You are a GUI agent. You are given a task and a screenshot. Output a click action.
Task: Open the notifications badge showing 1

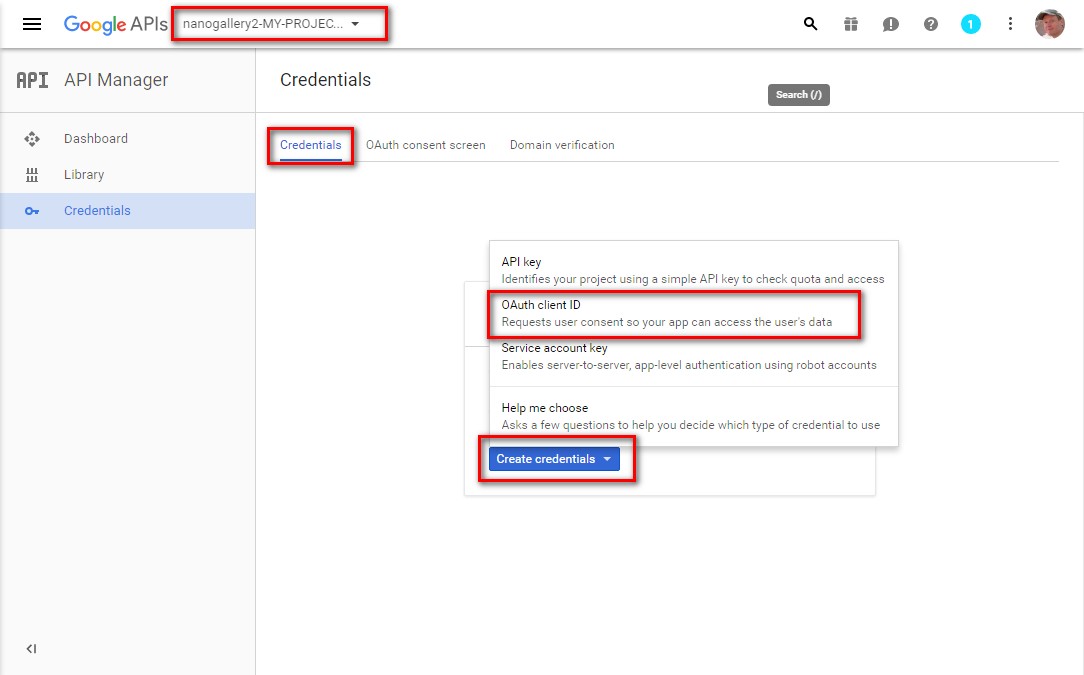[x=971, y=24]
